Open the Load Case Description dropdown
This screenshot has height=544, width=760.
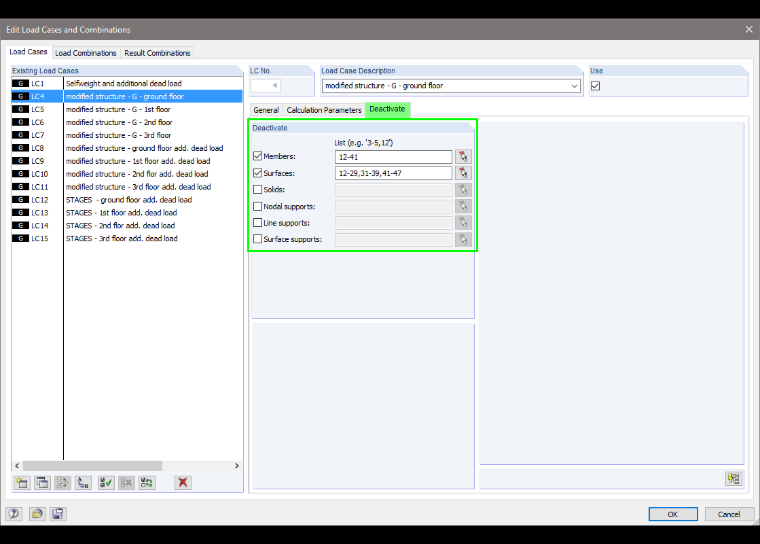pos(574,86)
